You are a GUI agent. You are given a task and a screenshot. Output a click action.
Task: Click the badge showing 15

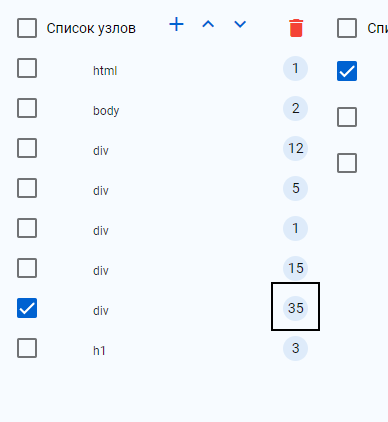[295, 268]
